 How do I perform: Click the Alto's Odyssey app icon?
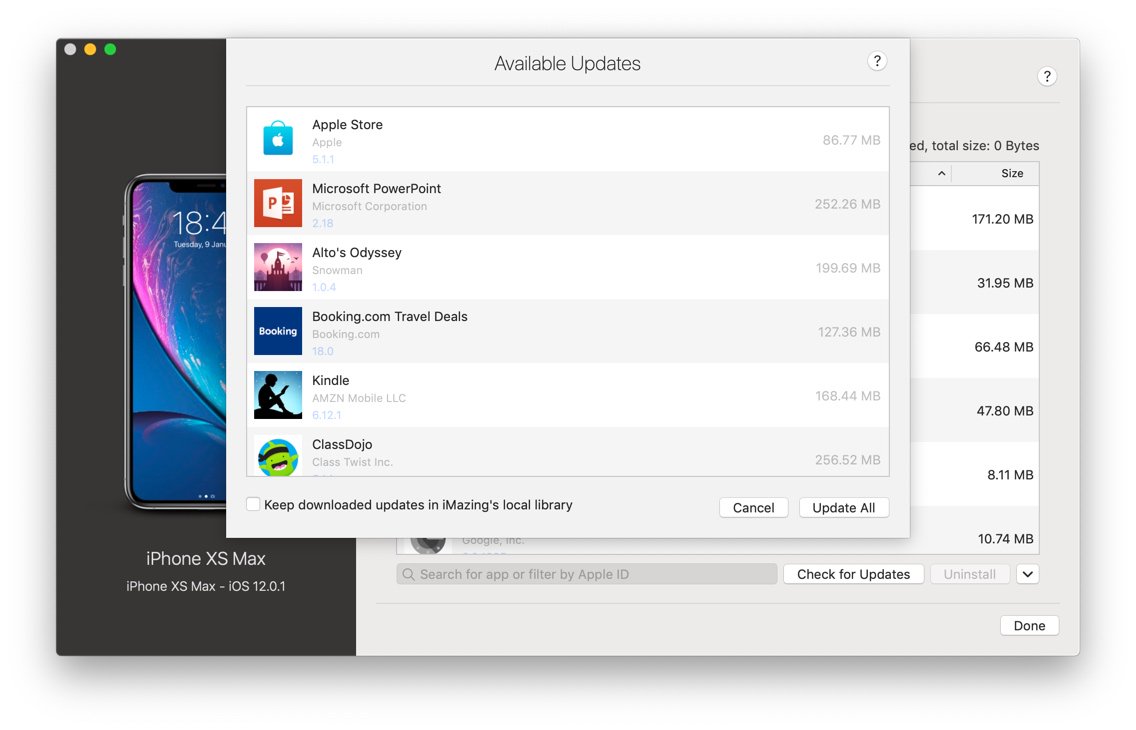278,267
